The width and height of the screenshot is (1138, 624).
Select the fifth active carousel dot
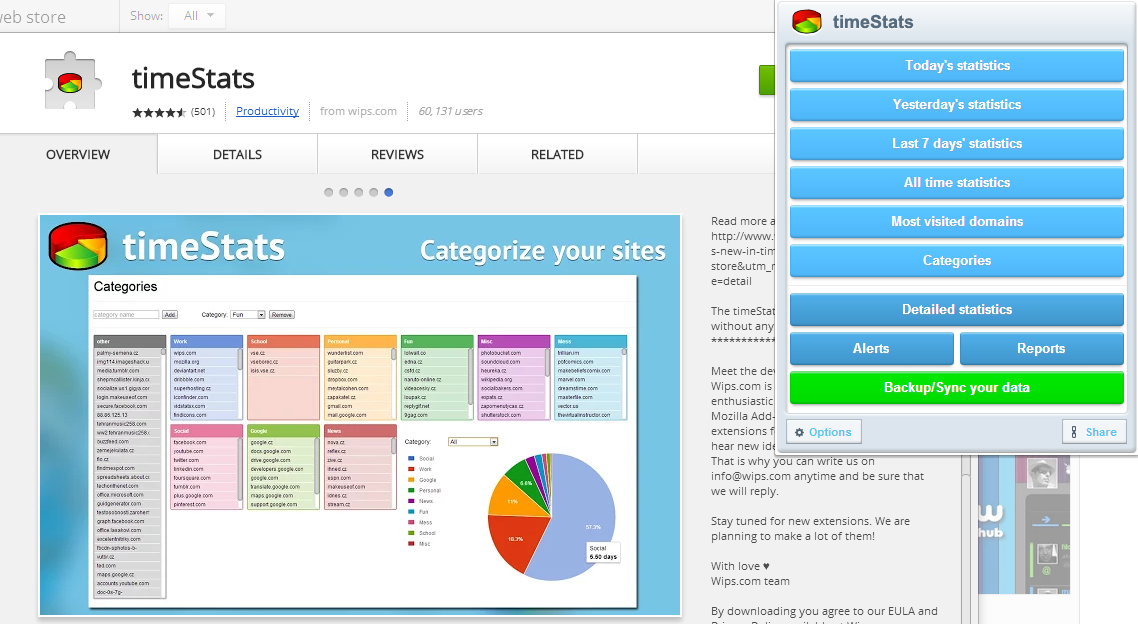point(389,192)
